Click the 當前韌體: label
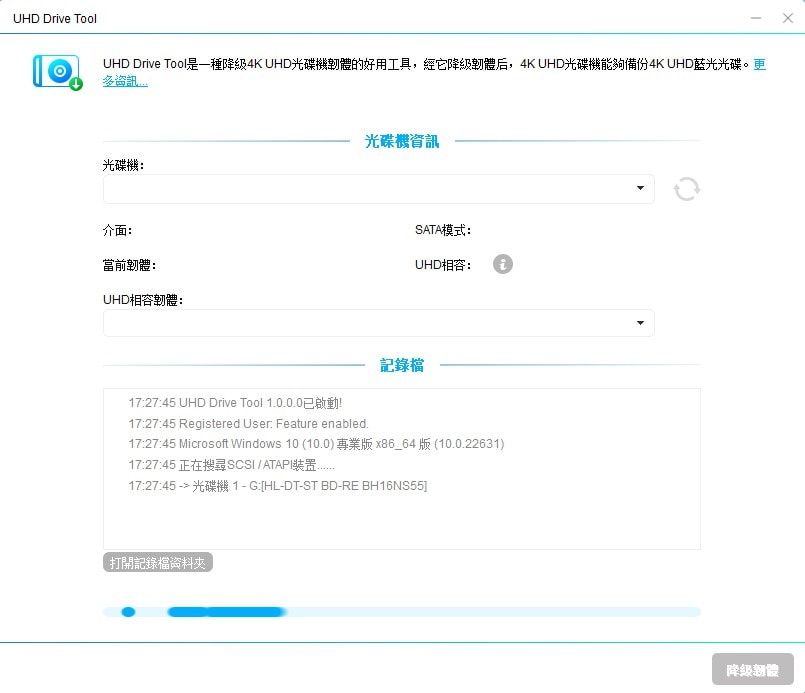The height and width of the screenshot is (693, 805). [x=129, y=265]
